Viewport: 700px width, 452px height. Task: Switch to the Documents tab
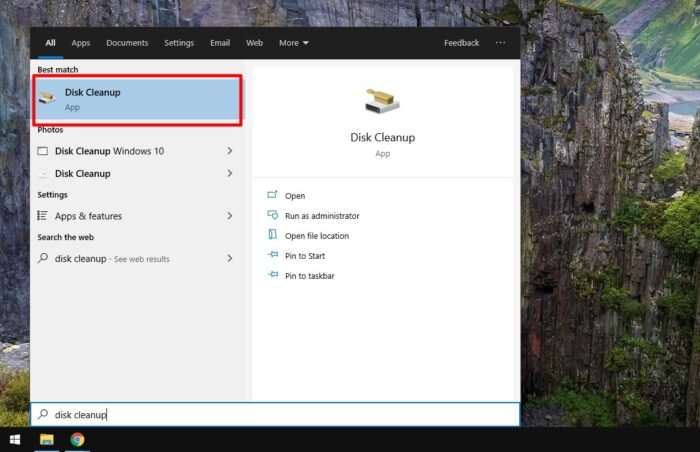(127, 43)
